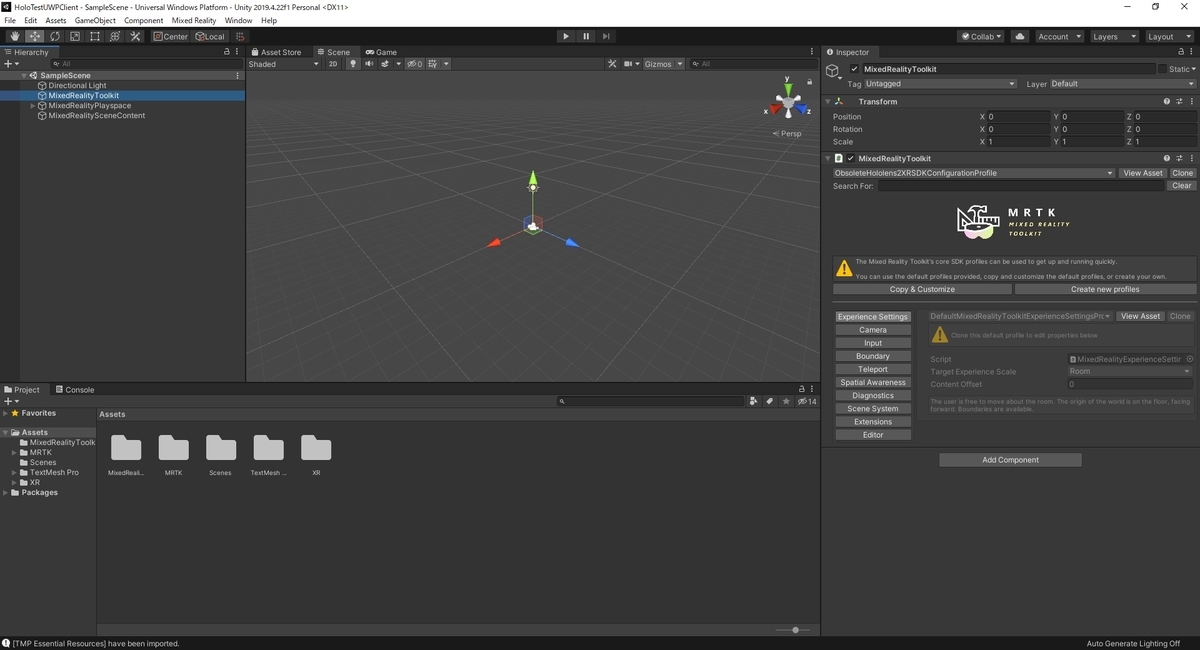The image size is (1200, 650).
Task: Open Hierarchy panel options menu
Action: tap(238, 52)
